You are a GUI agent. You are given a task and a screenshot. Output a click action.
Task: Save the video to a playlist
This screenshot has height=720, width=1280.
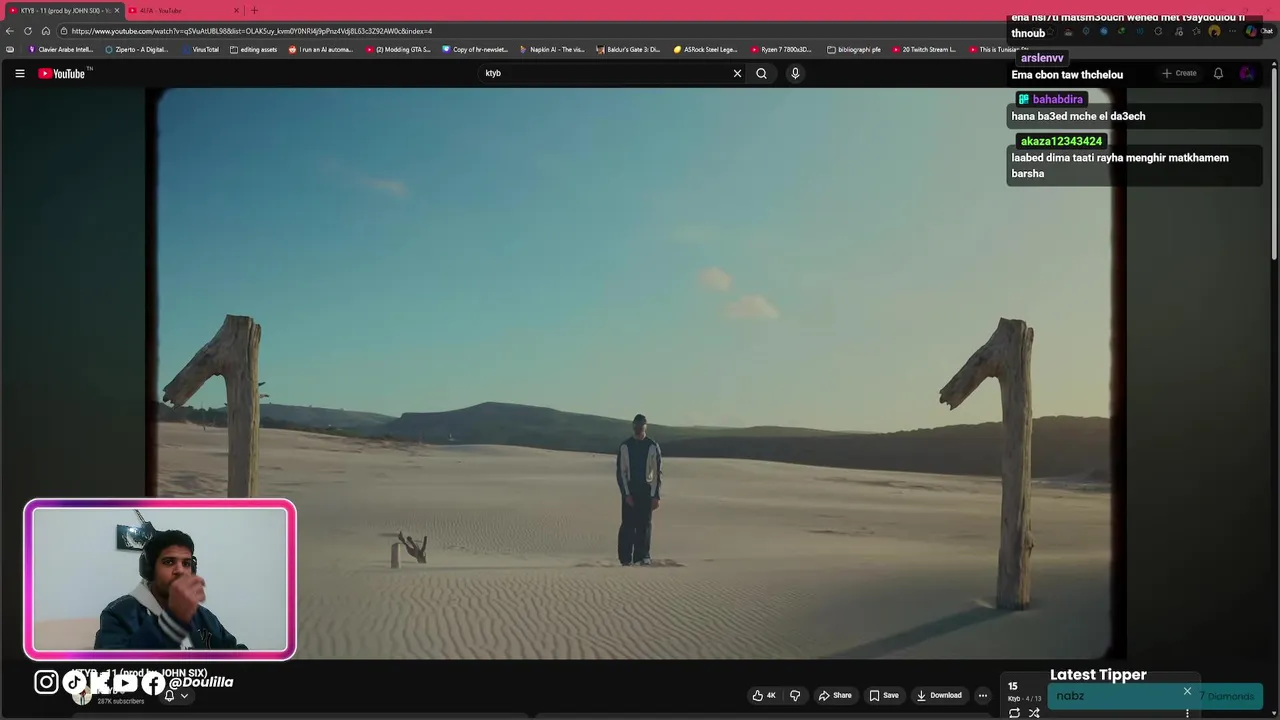[x=884, y=695]
